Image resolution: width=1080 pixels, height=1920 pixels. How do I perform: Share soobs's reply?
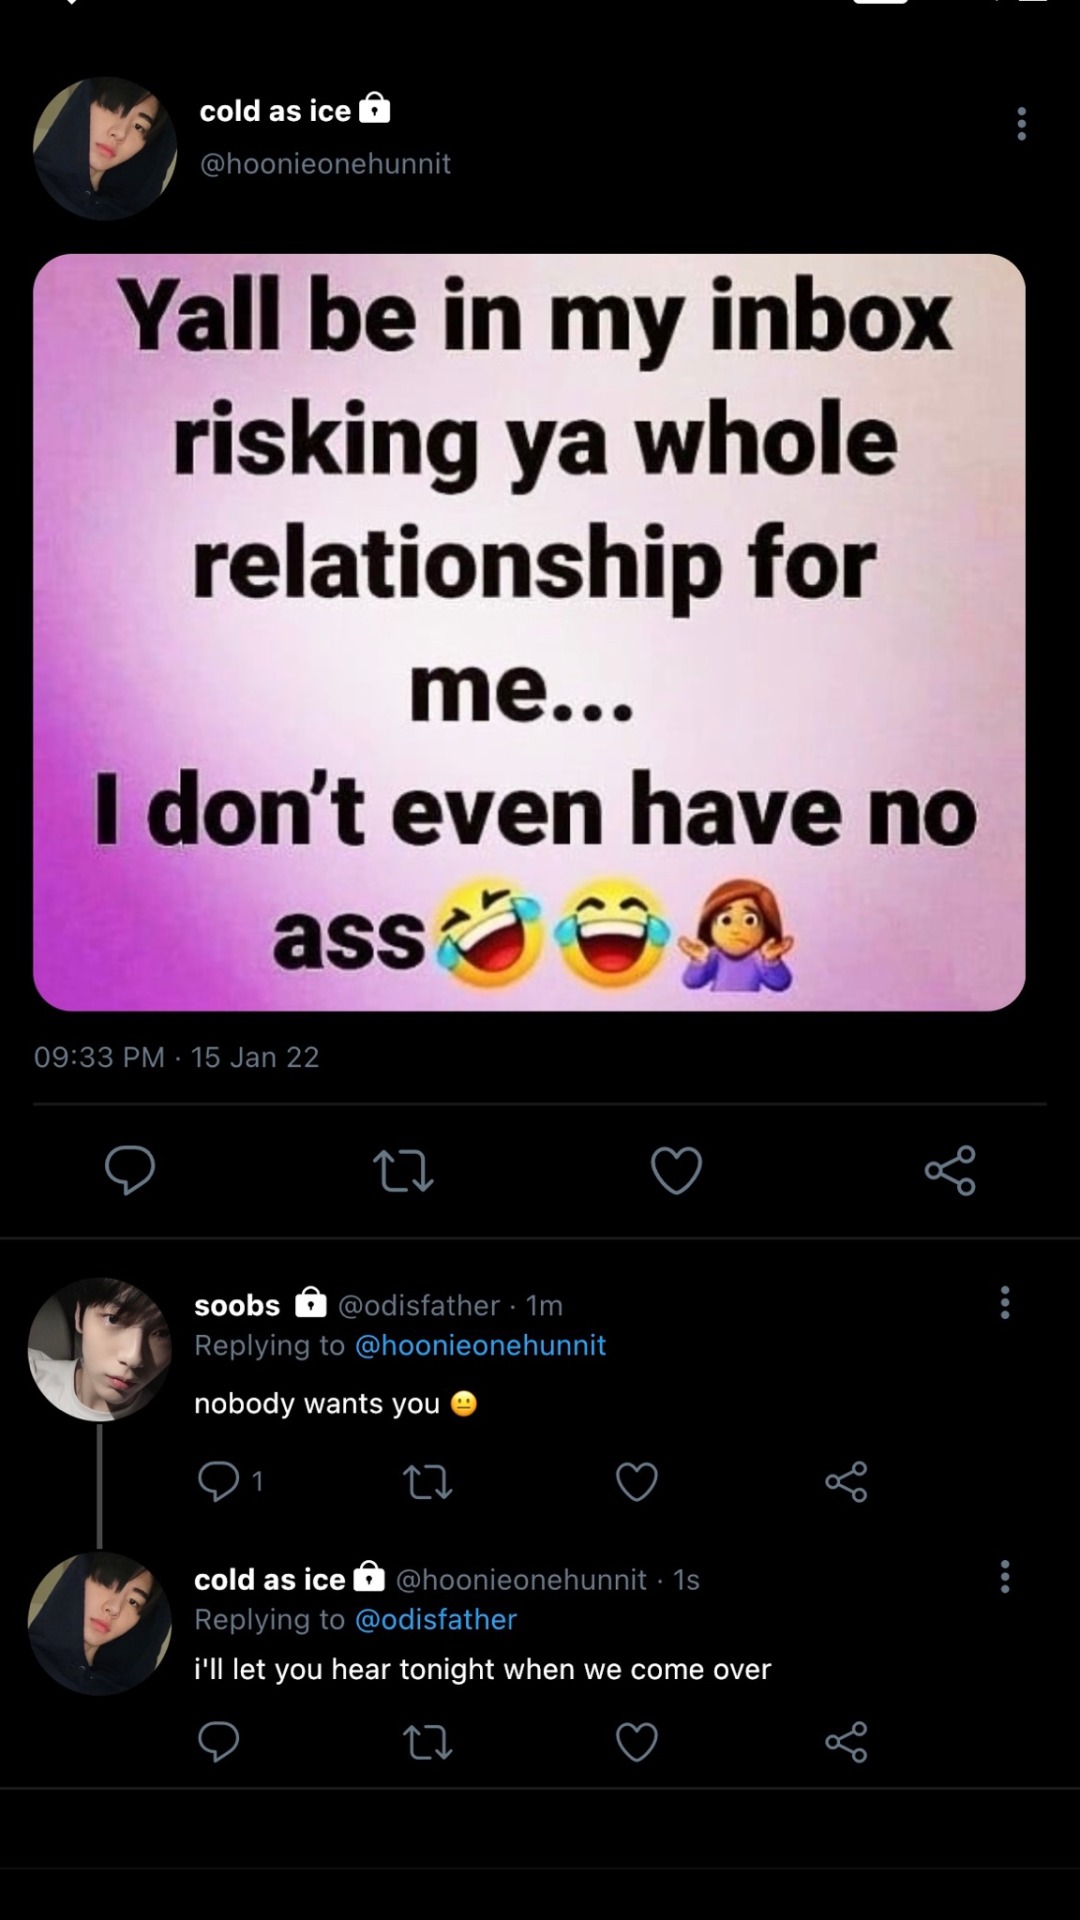tap(846, 1482)
